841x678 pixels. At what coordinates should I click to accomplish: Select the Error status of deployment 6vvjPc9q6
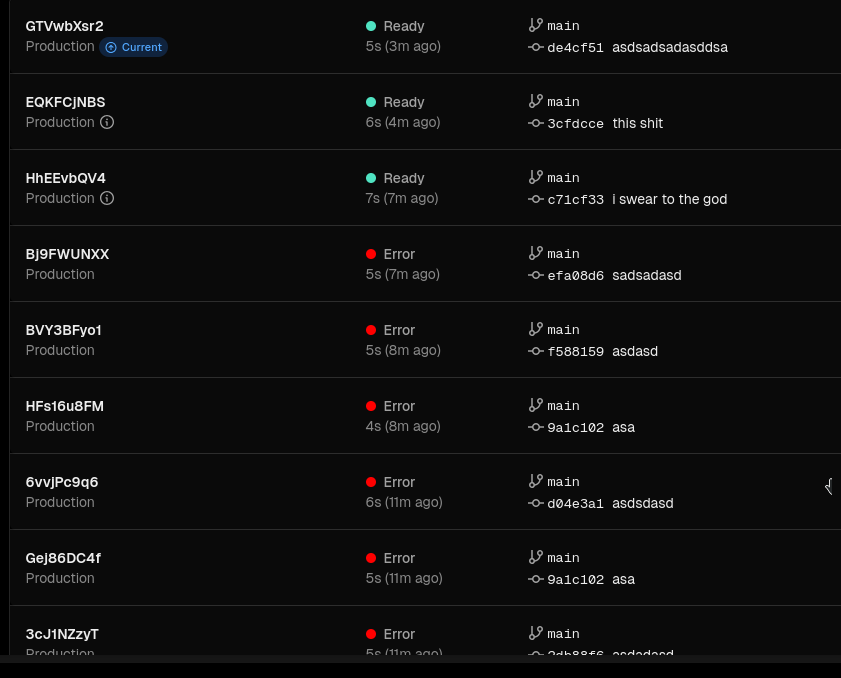pos(398,482)
